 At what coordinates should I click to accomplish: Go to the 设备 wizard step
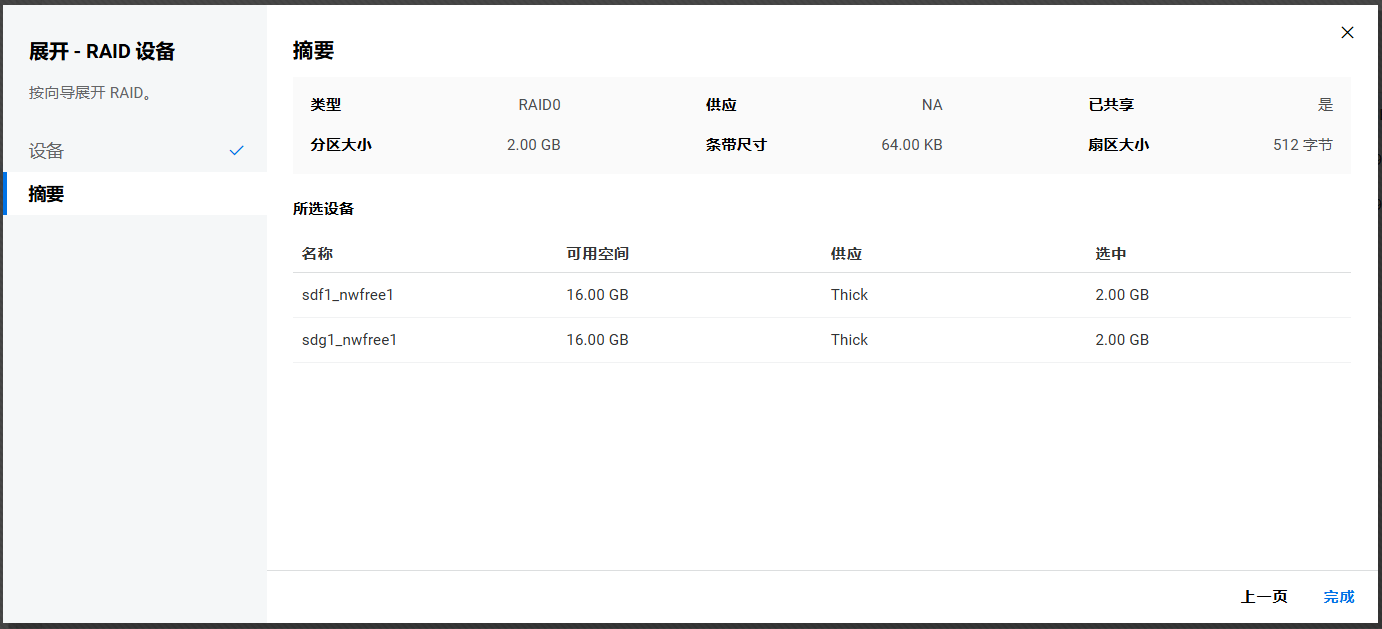click(x=46, y=151)
